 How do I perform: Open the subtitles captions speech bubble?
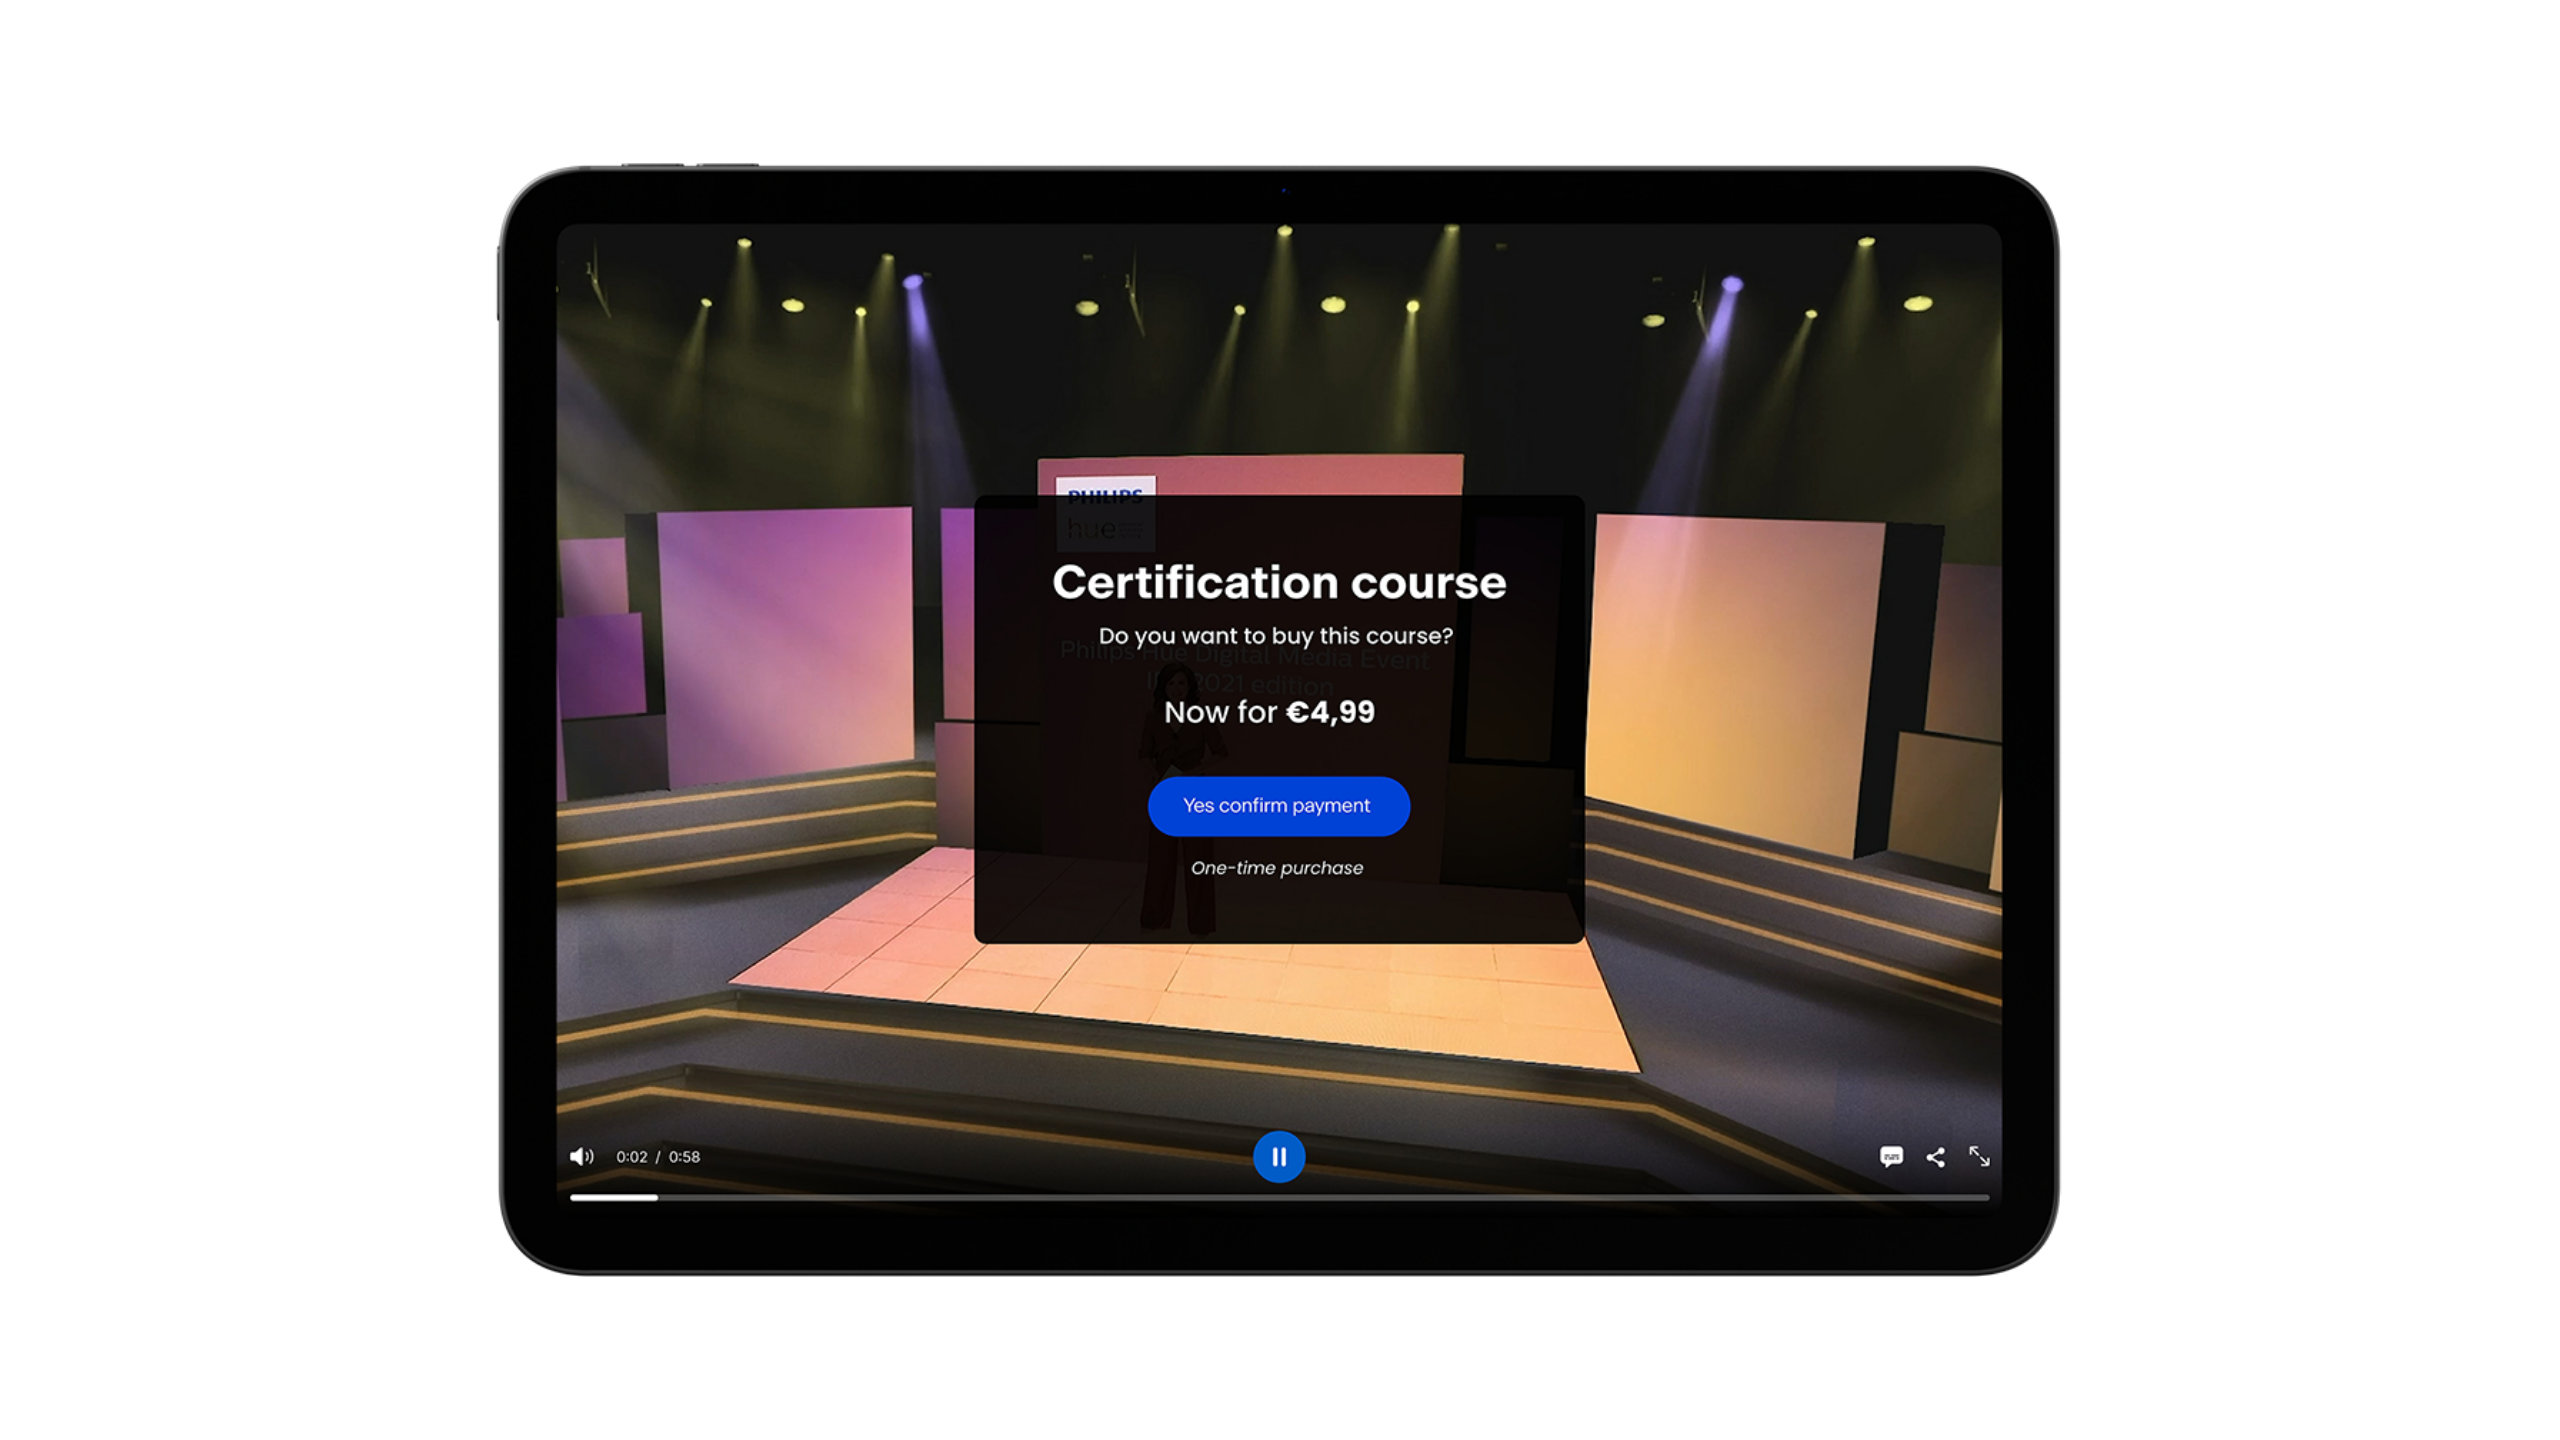1890,1157
